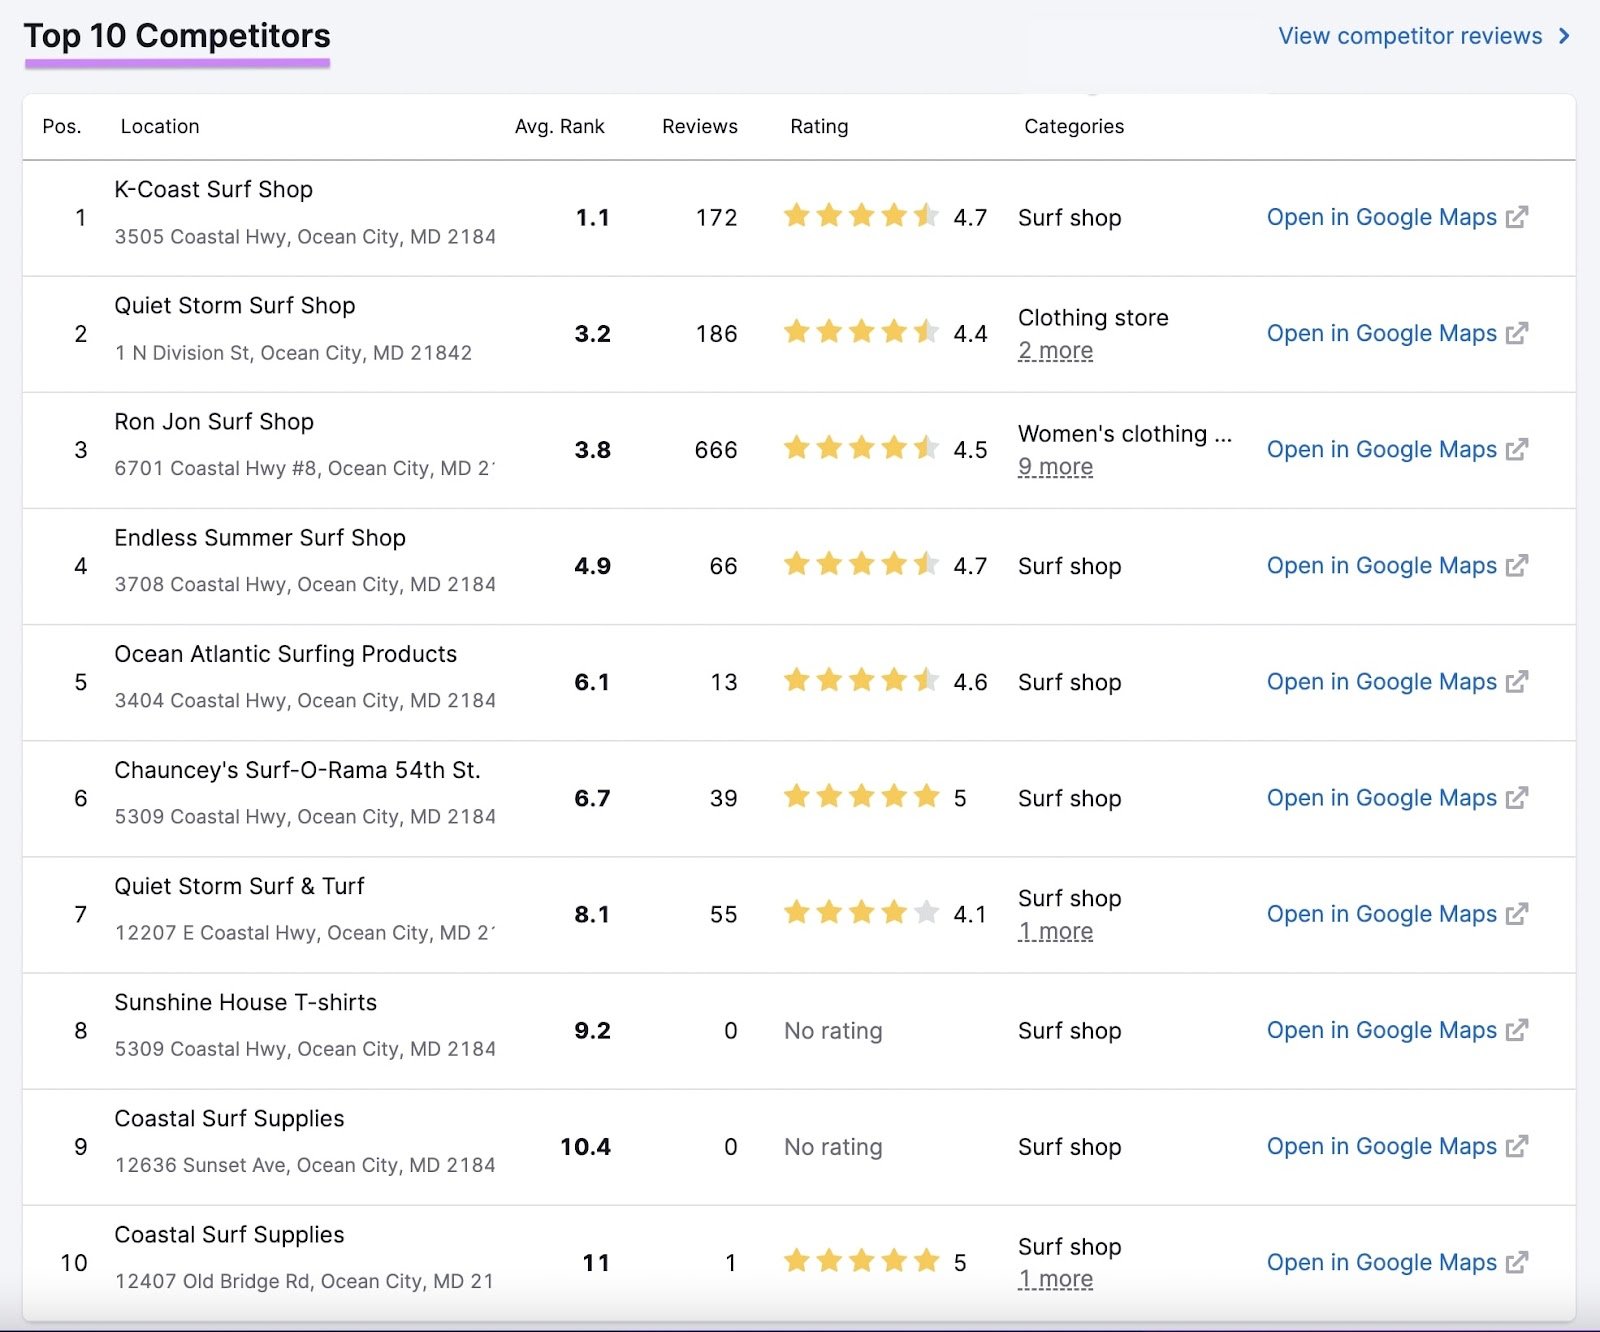This screenshot has height=1332, width=1600.
Task: Reveal 1 more category for Coastal Surf Supplies row 10
Action: pos(1056,1279)
